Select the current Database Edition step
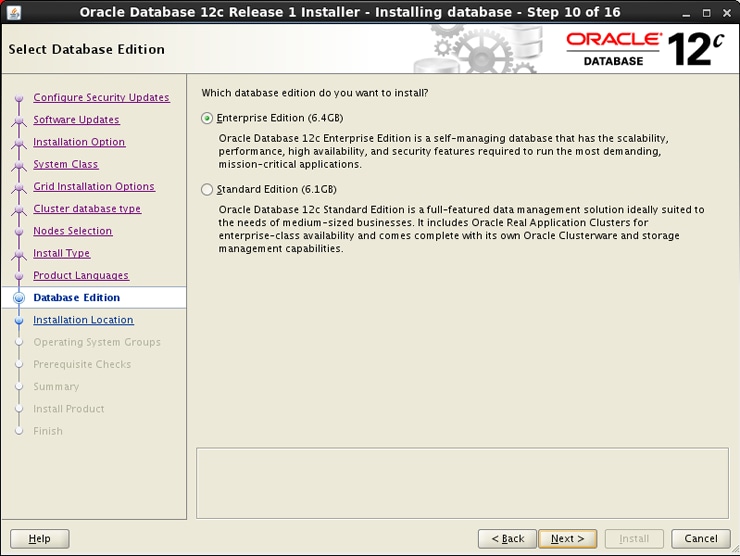 [x=76, y=297]
